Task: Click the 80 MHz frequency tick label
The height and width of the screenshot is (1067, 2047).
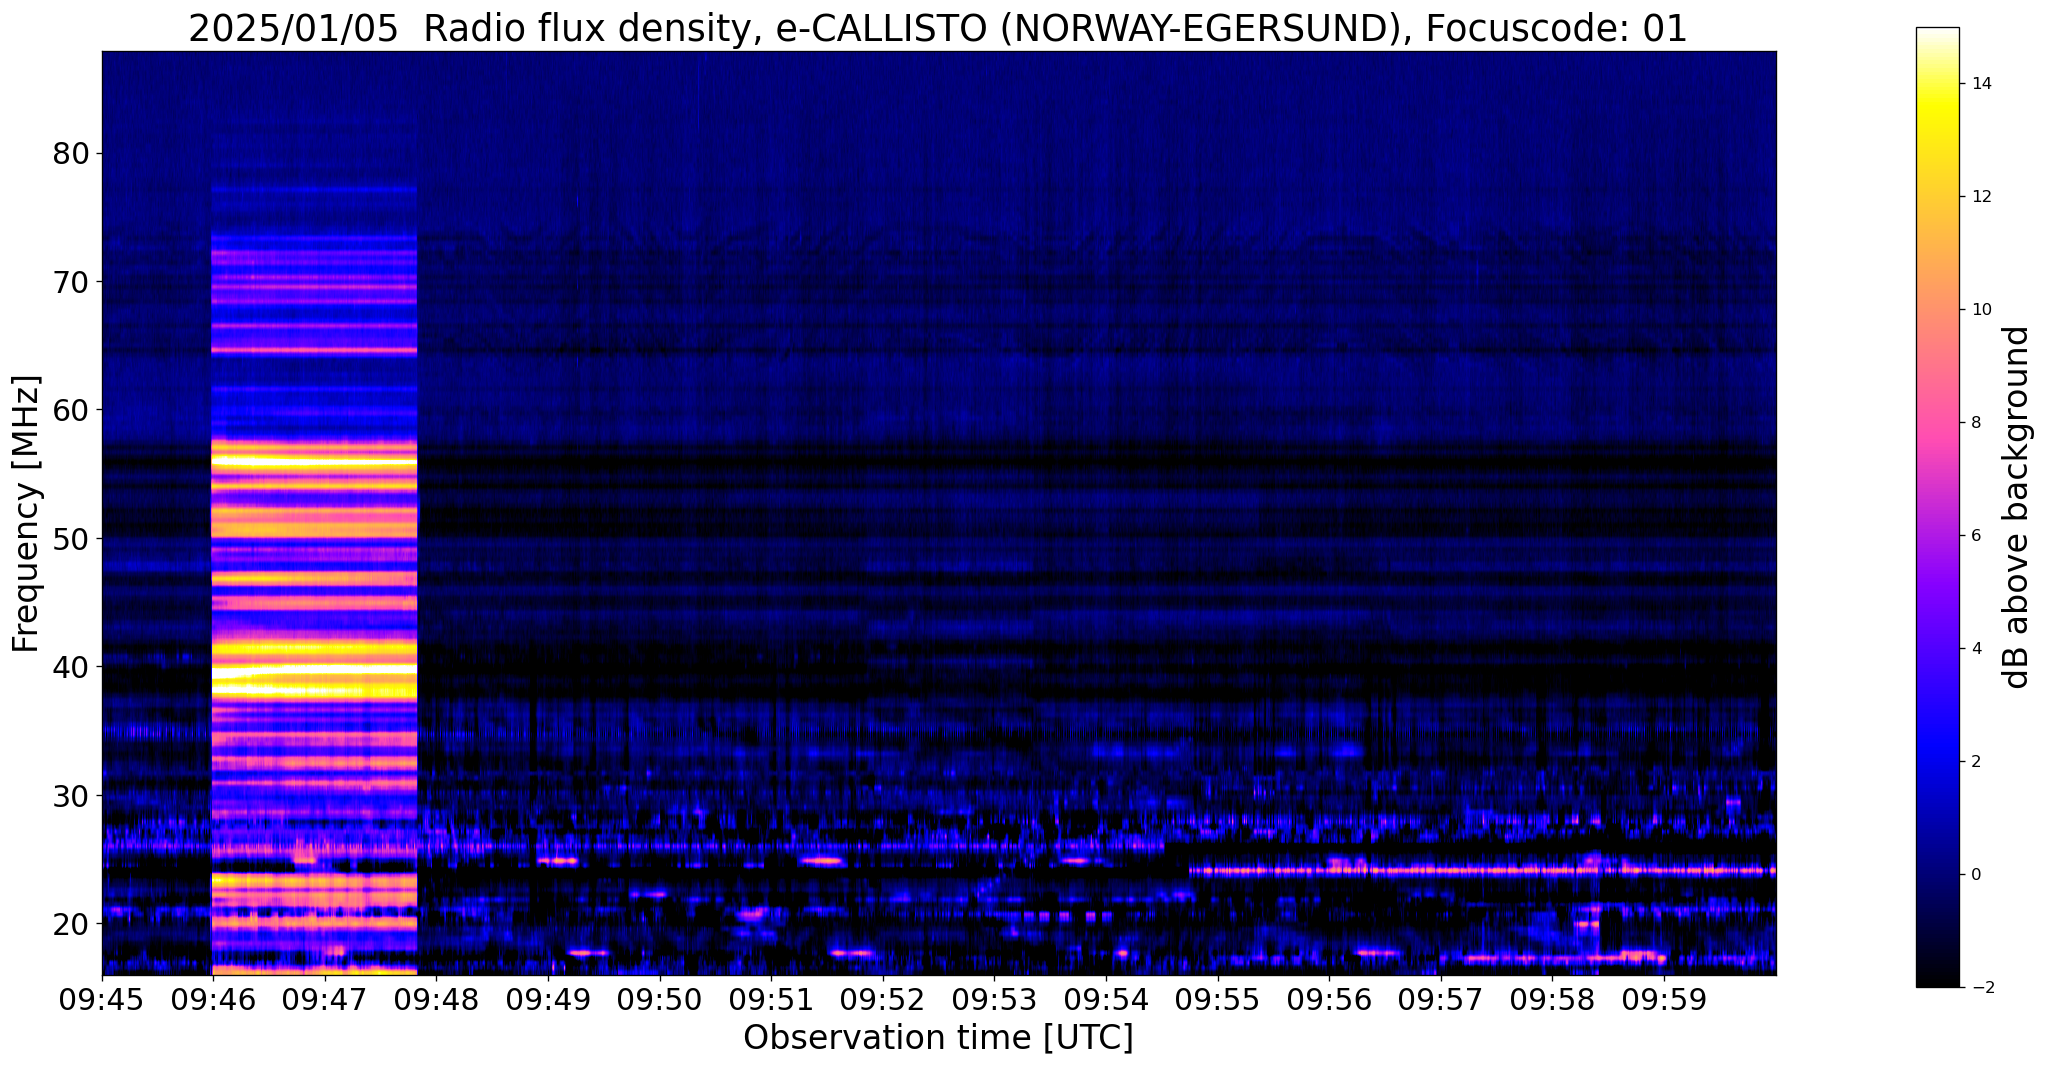Action: [x=70, y=154]
